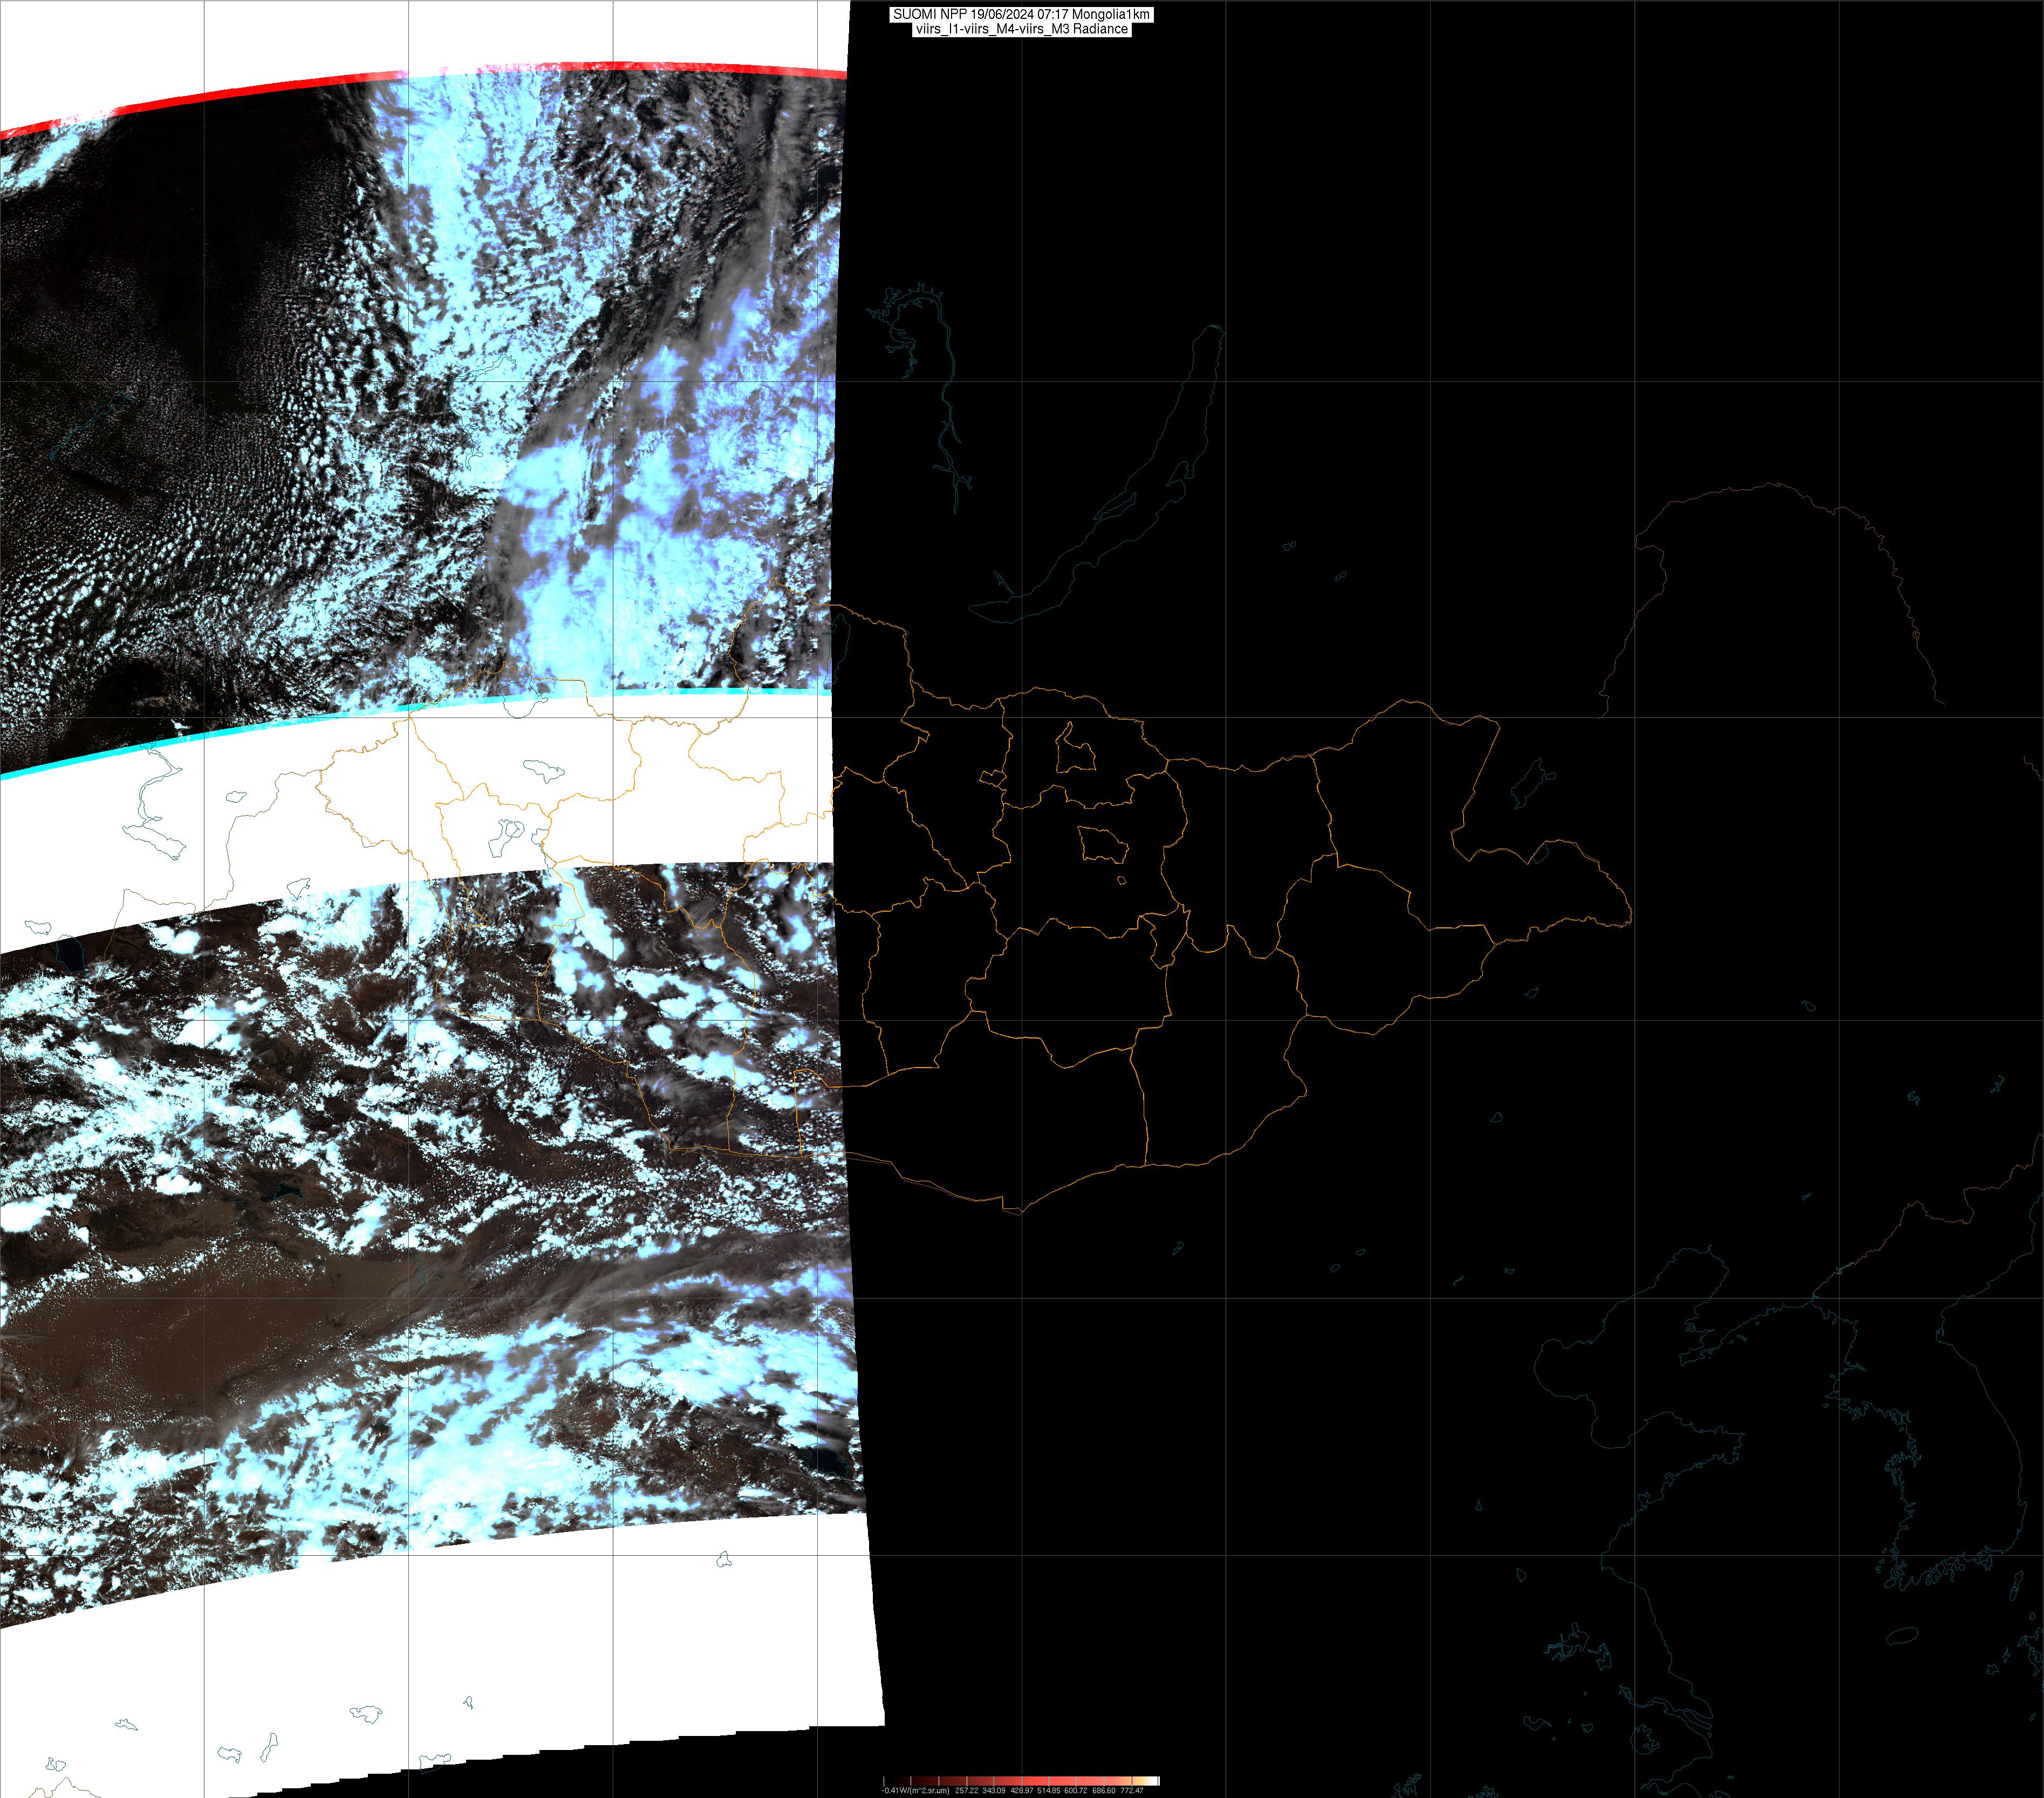Click the 428.97 label on color scale
Image resolution: width=2044 pixels, height=1798 pixels.
click(x=1021, y=1790)
